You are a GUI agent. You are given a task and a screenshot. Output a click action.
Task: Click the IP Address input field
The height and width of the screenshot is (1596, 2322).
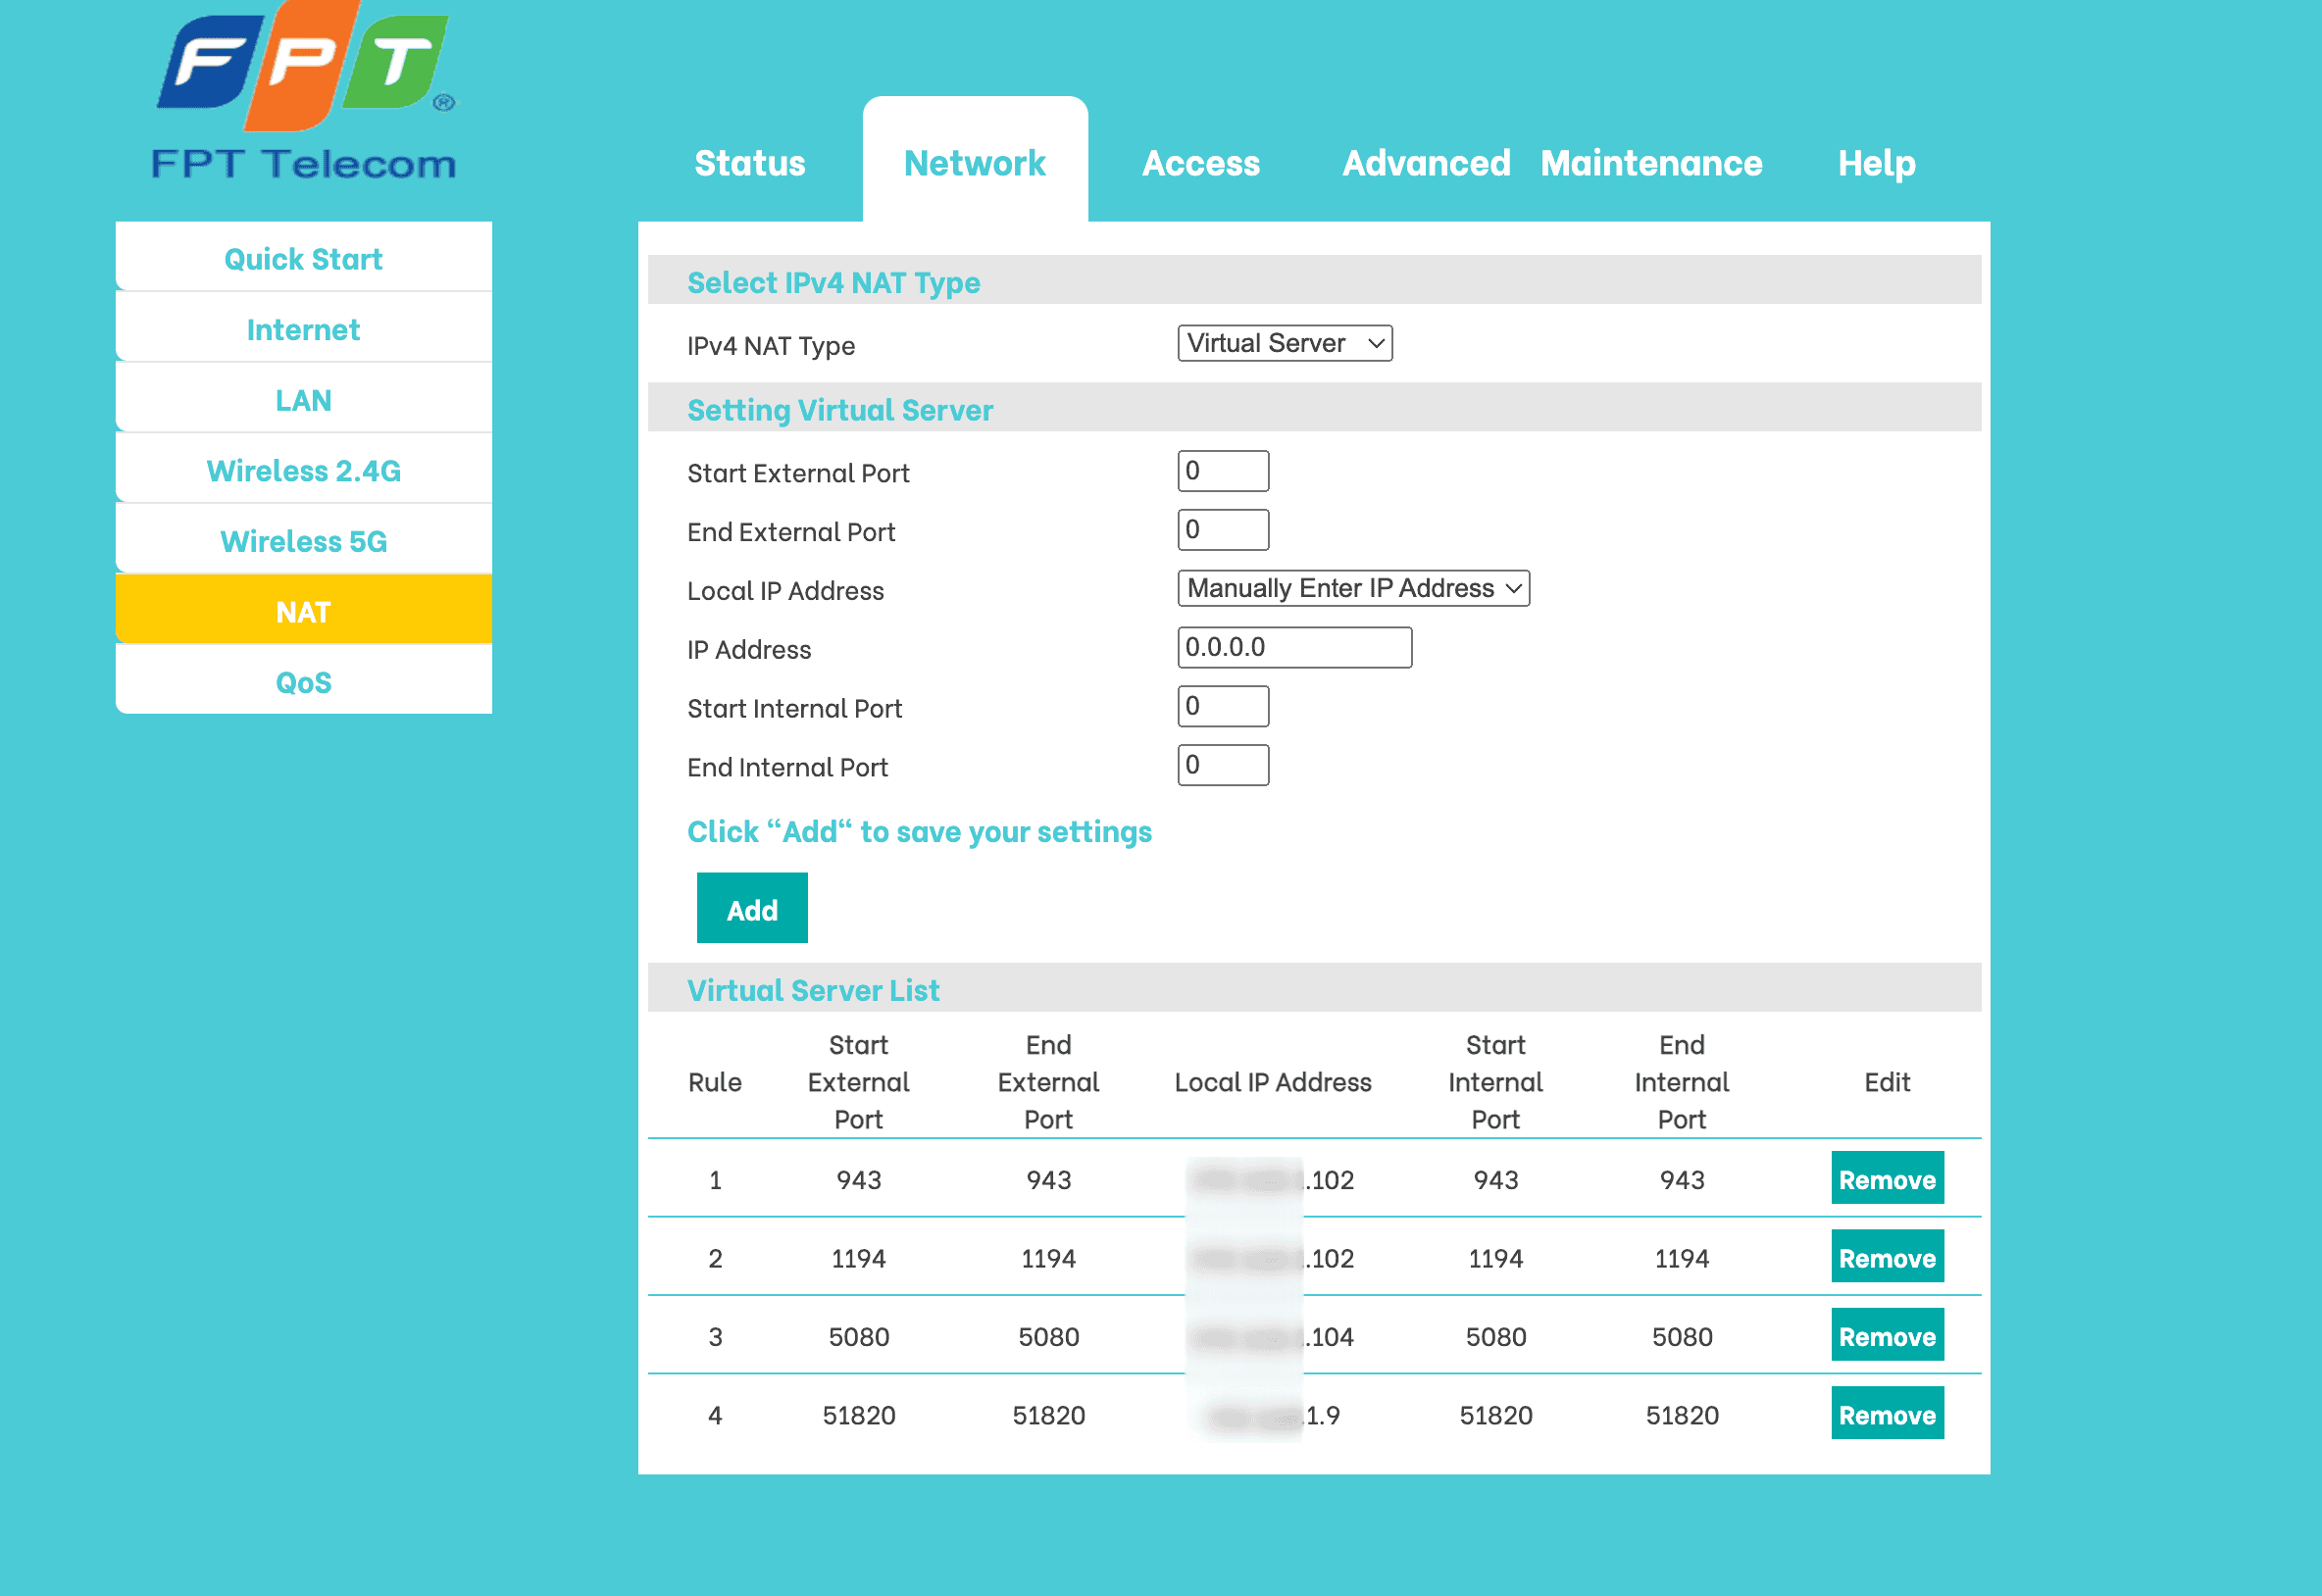[1295, 647]
